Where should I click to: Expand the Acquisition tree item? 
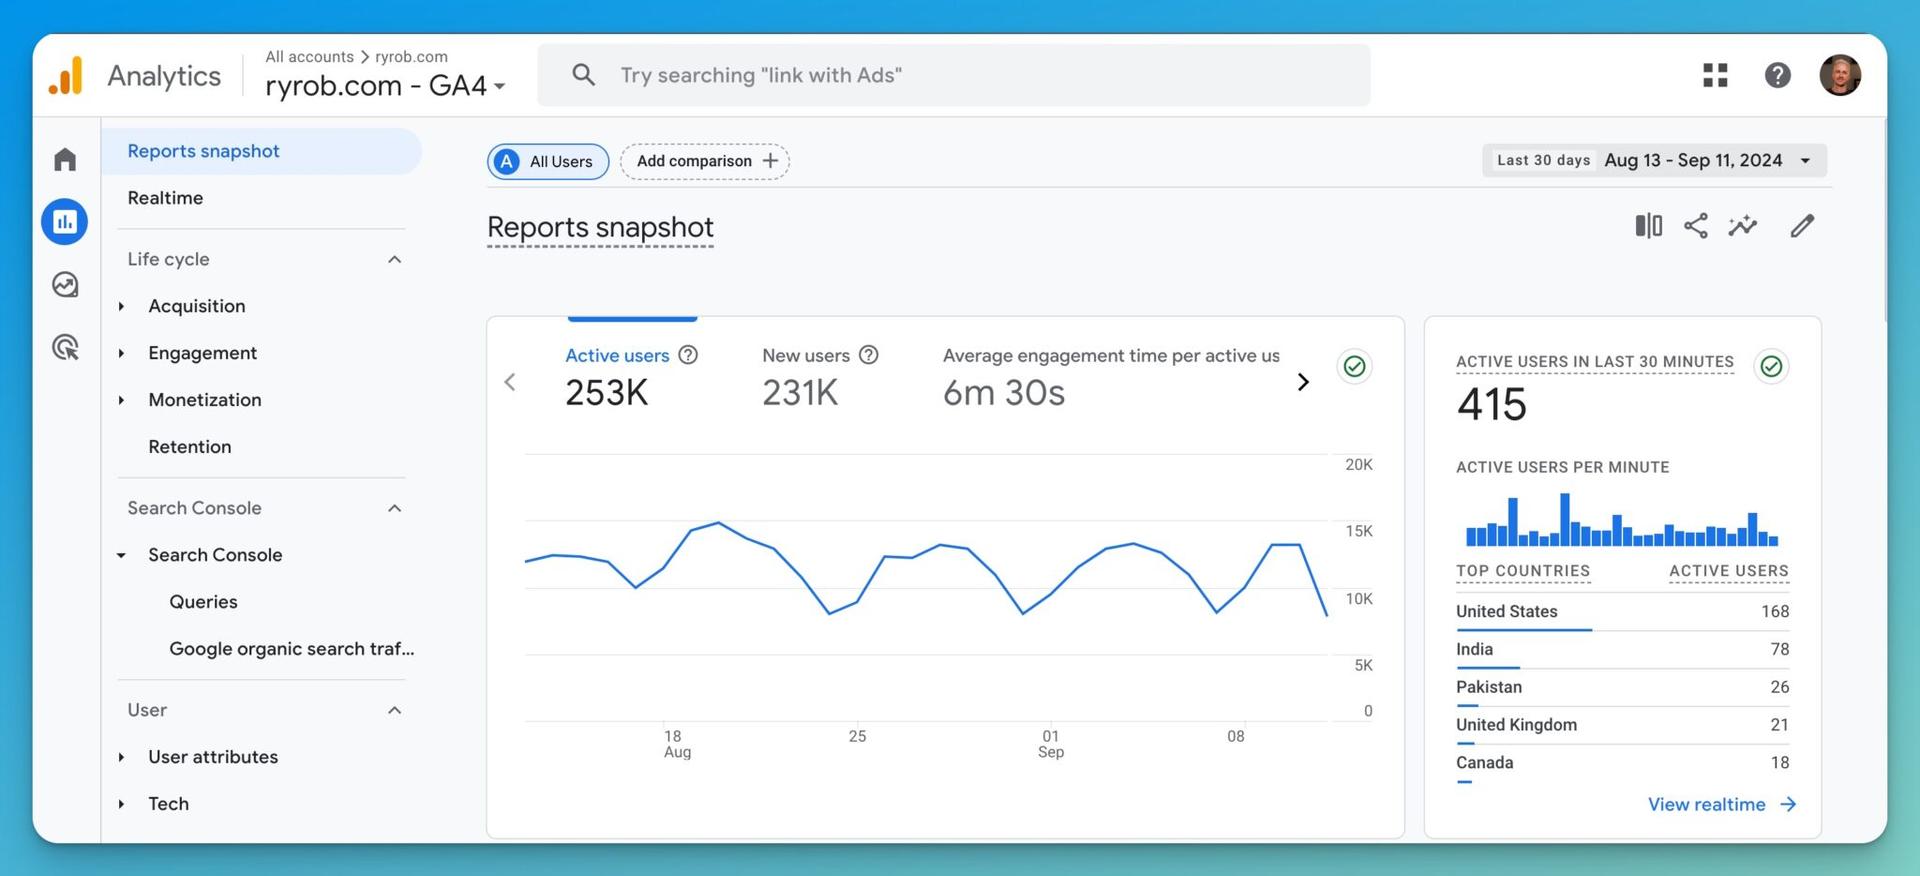click(x=122, y=306)
